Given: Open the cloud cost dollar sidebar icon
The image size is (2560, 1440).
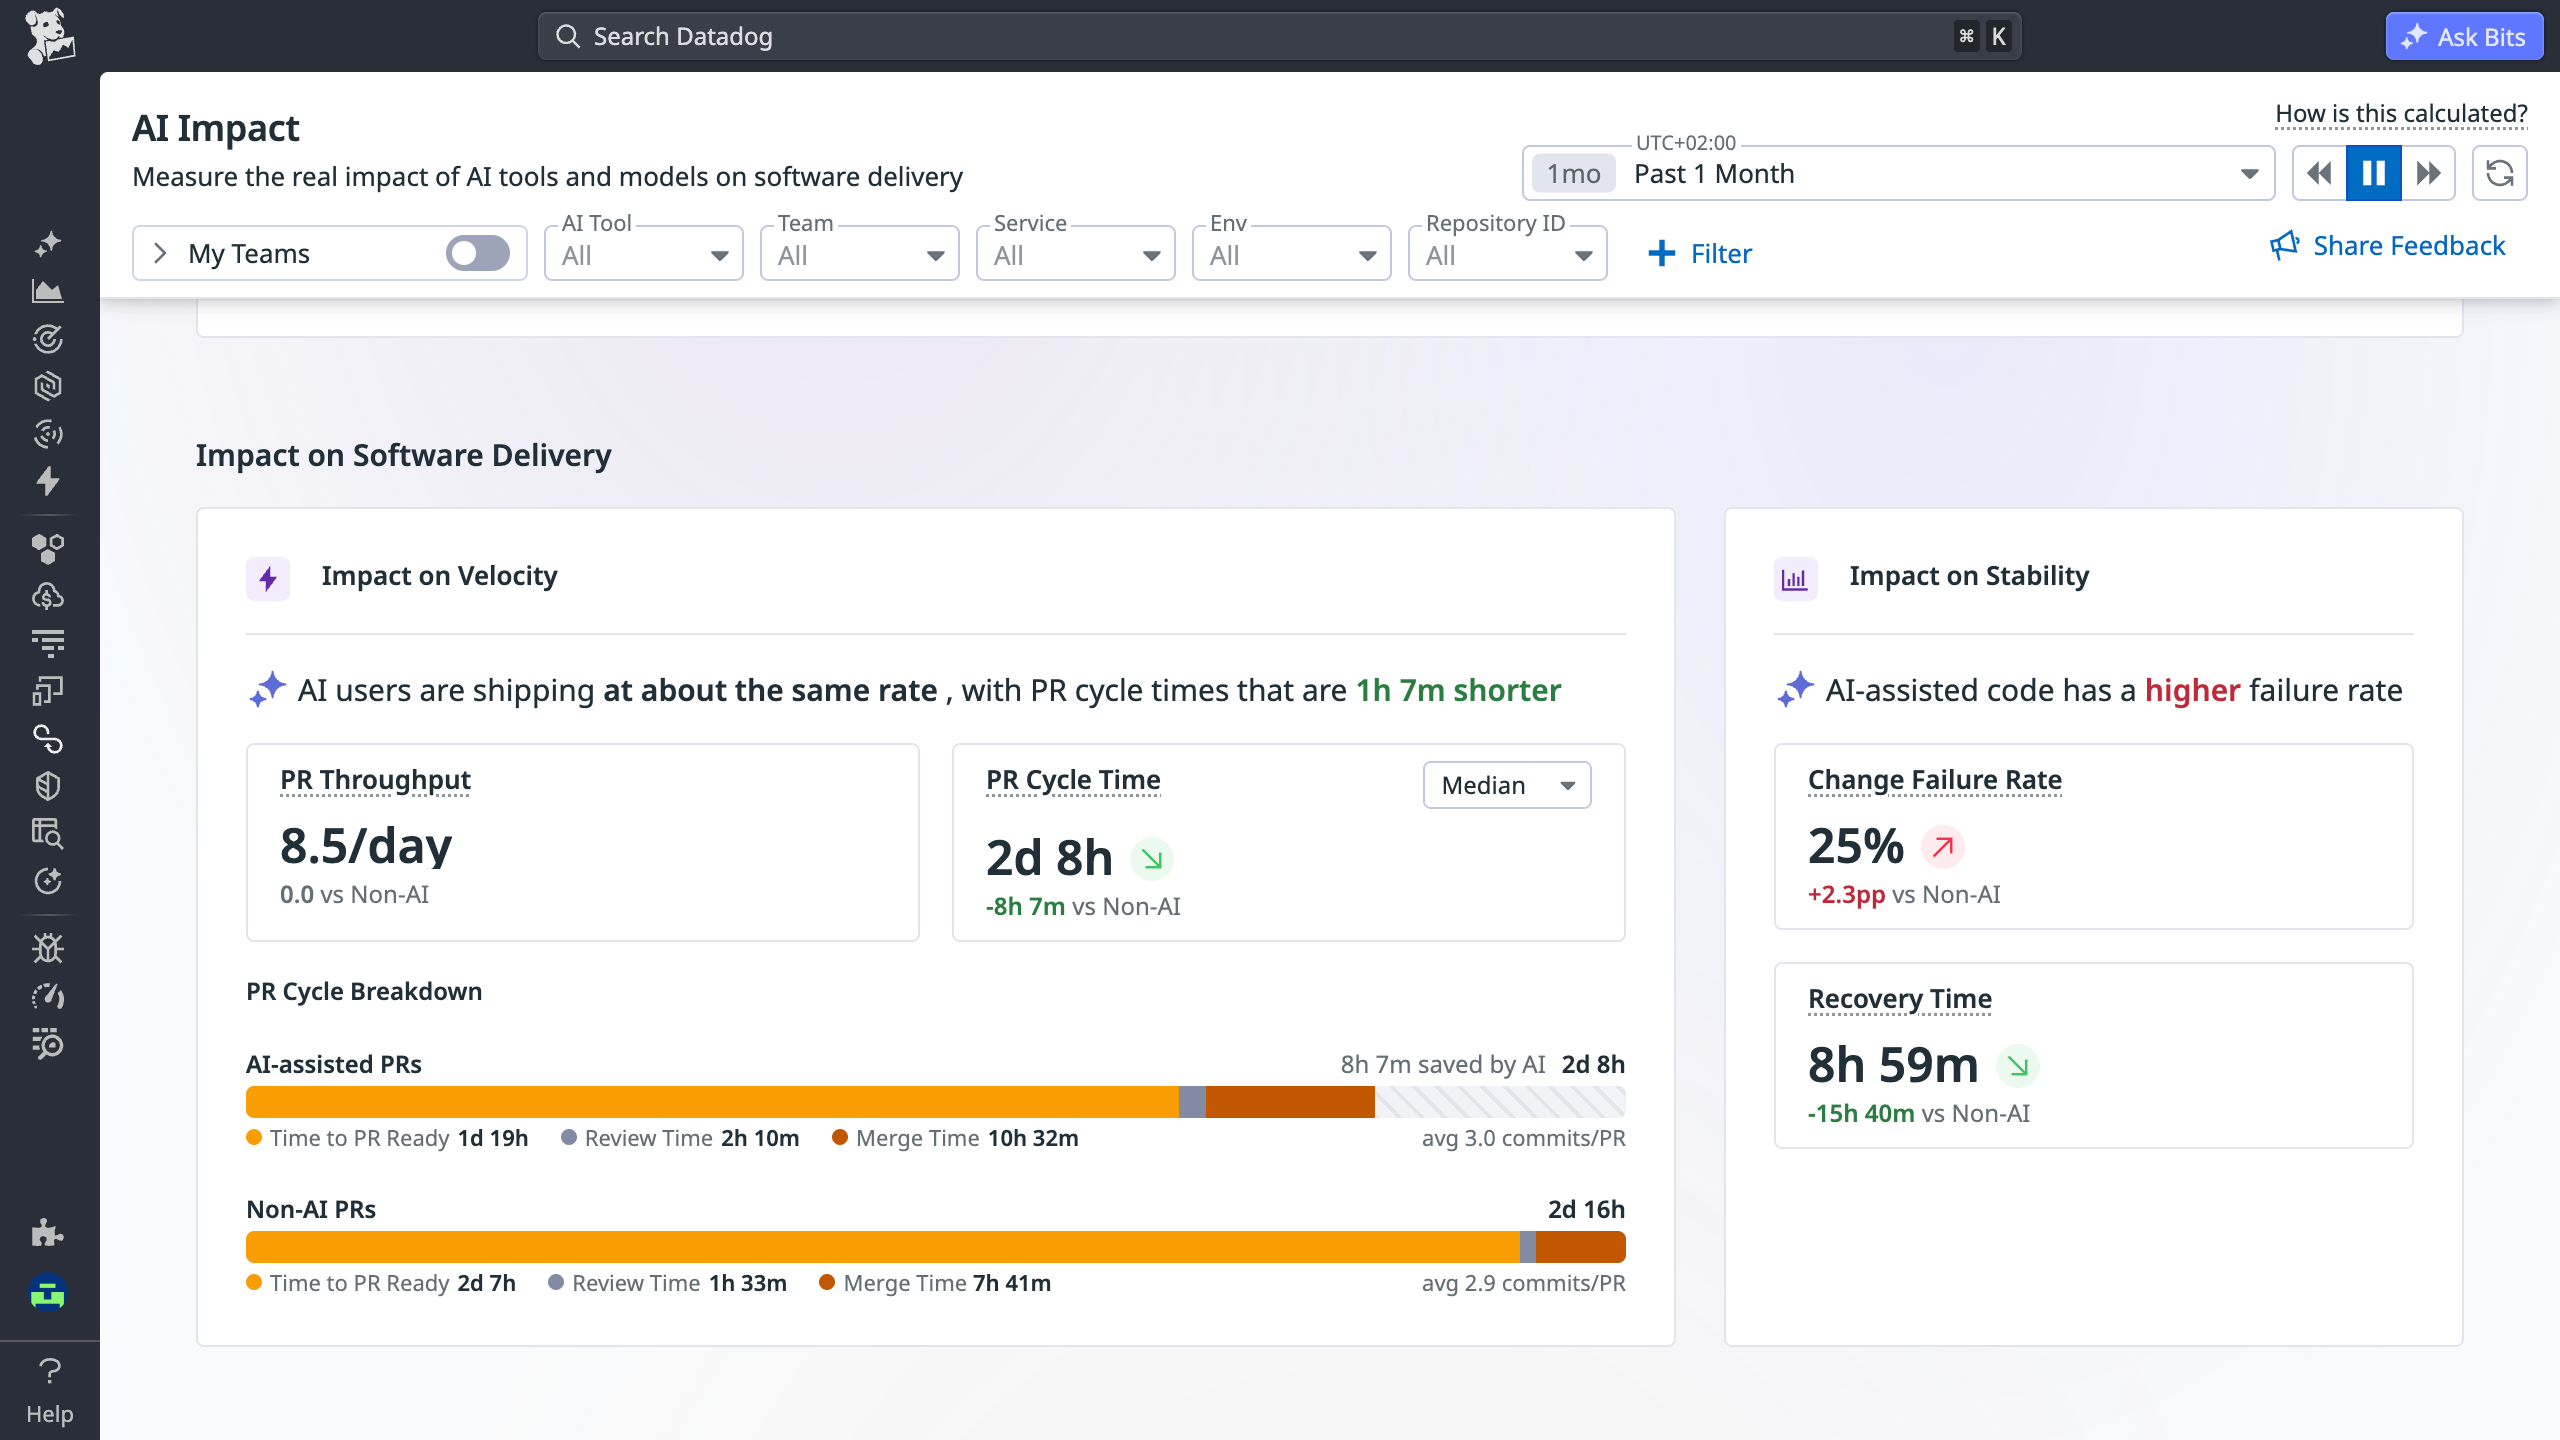Looking at the screenshot, I should [x=48, y=596].
